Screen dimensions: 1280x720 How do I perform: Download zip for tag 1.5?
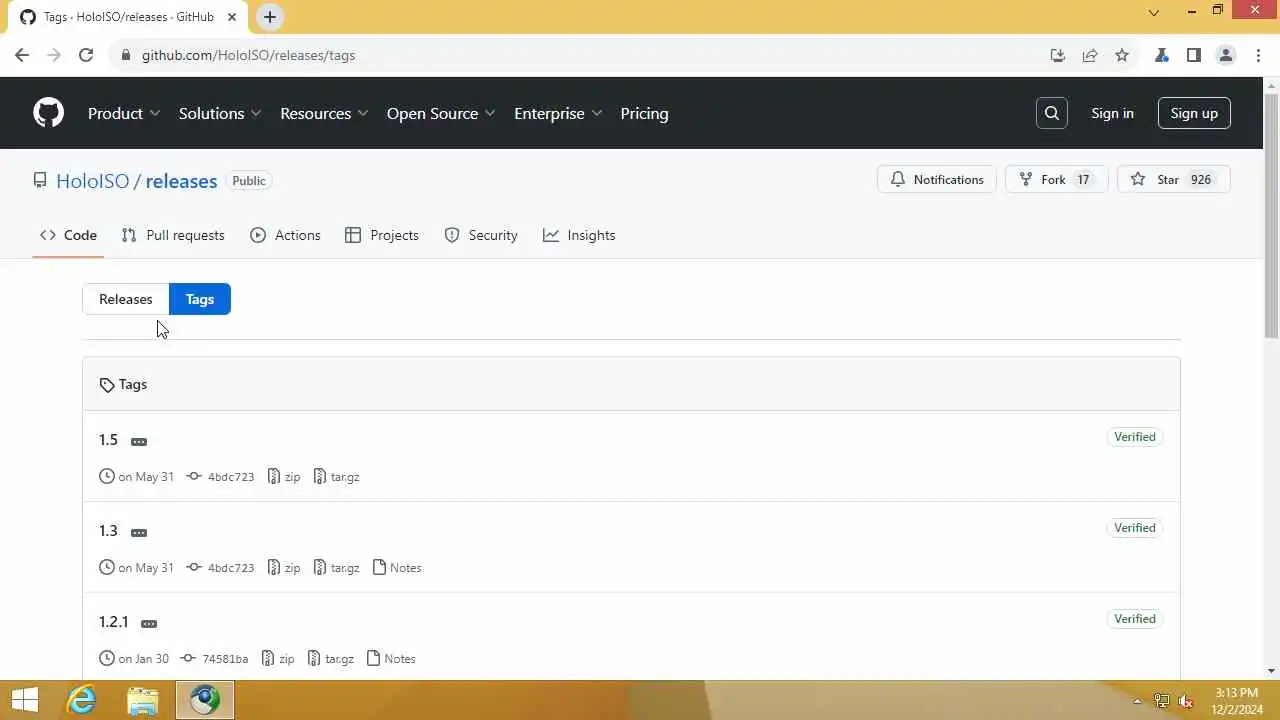284,477
